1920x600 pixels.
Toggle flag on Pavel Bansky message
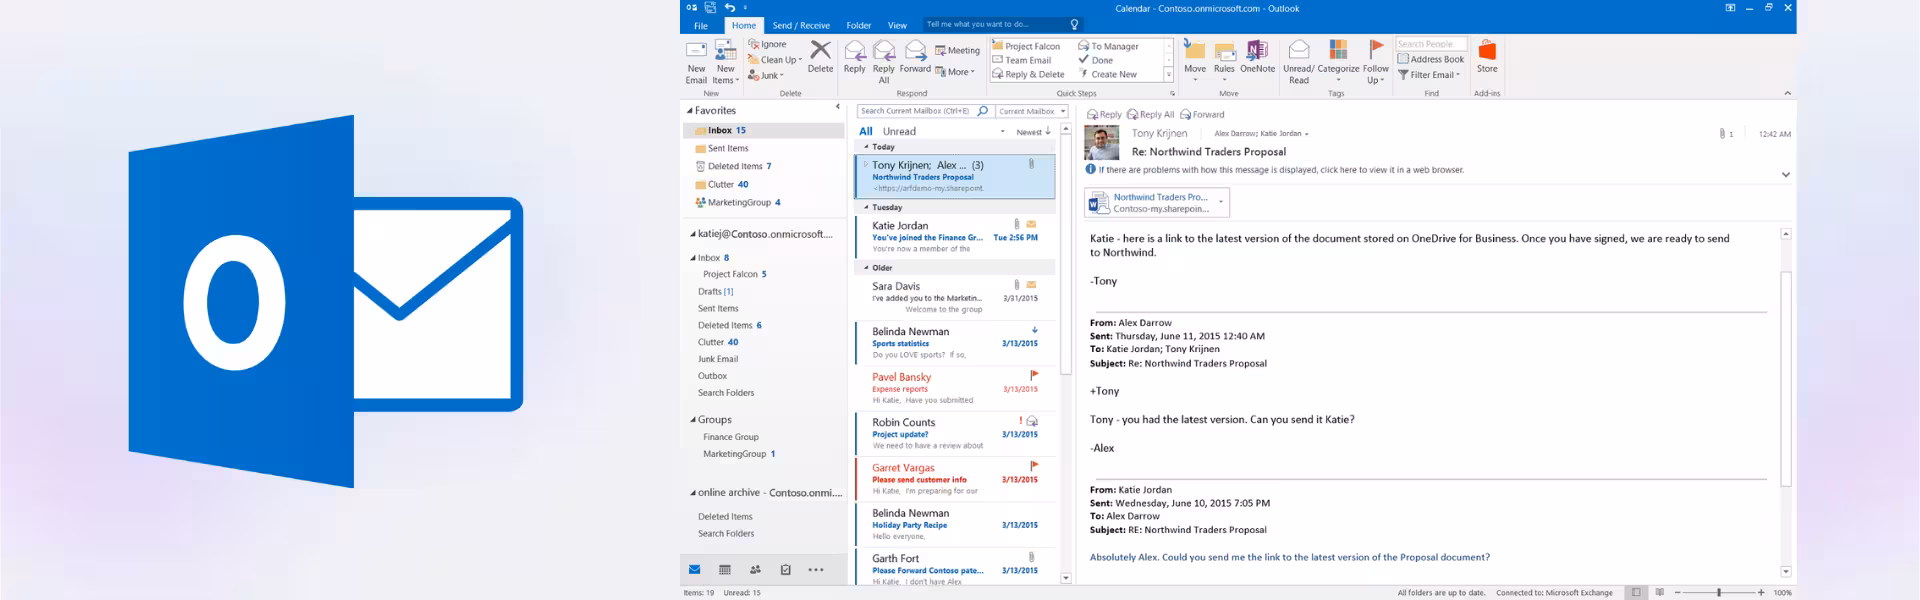pos(1034,375)
